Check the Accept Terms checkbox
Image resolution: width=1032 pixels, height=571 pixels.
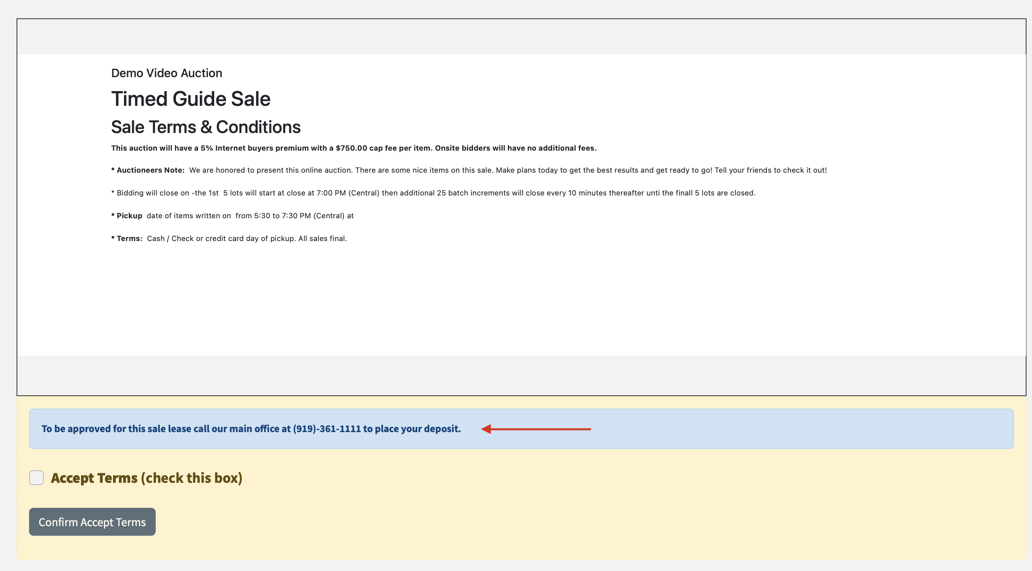coord(37,478)
